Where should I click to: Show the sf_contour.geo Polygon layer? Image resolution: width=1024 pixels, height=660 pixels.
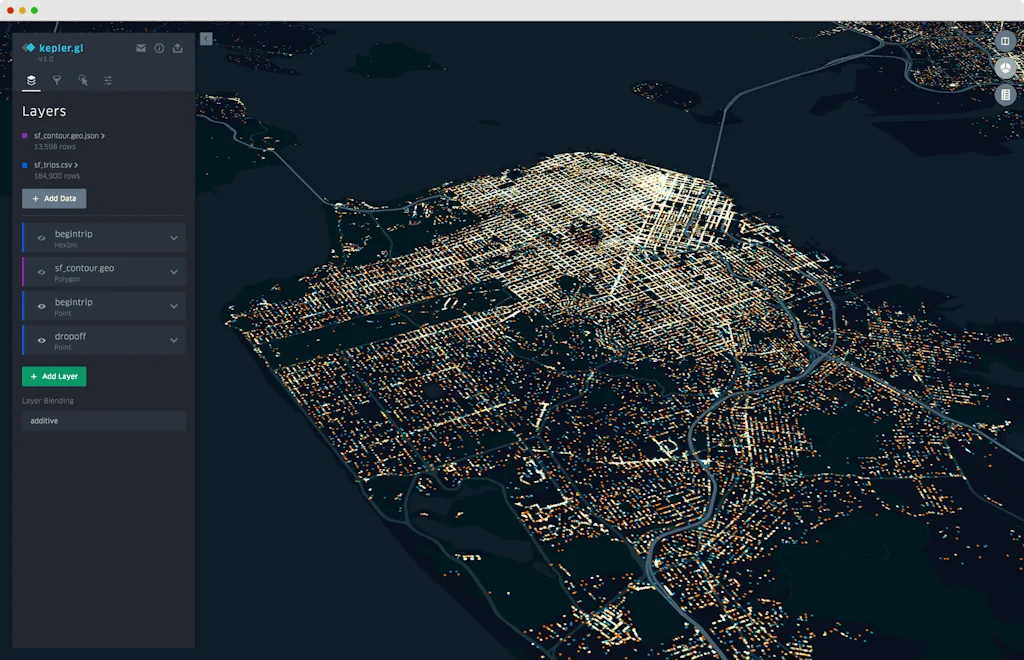point(41,271)
